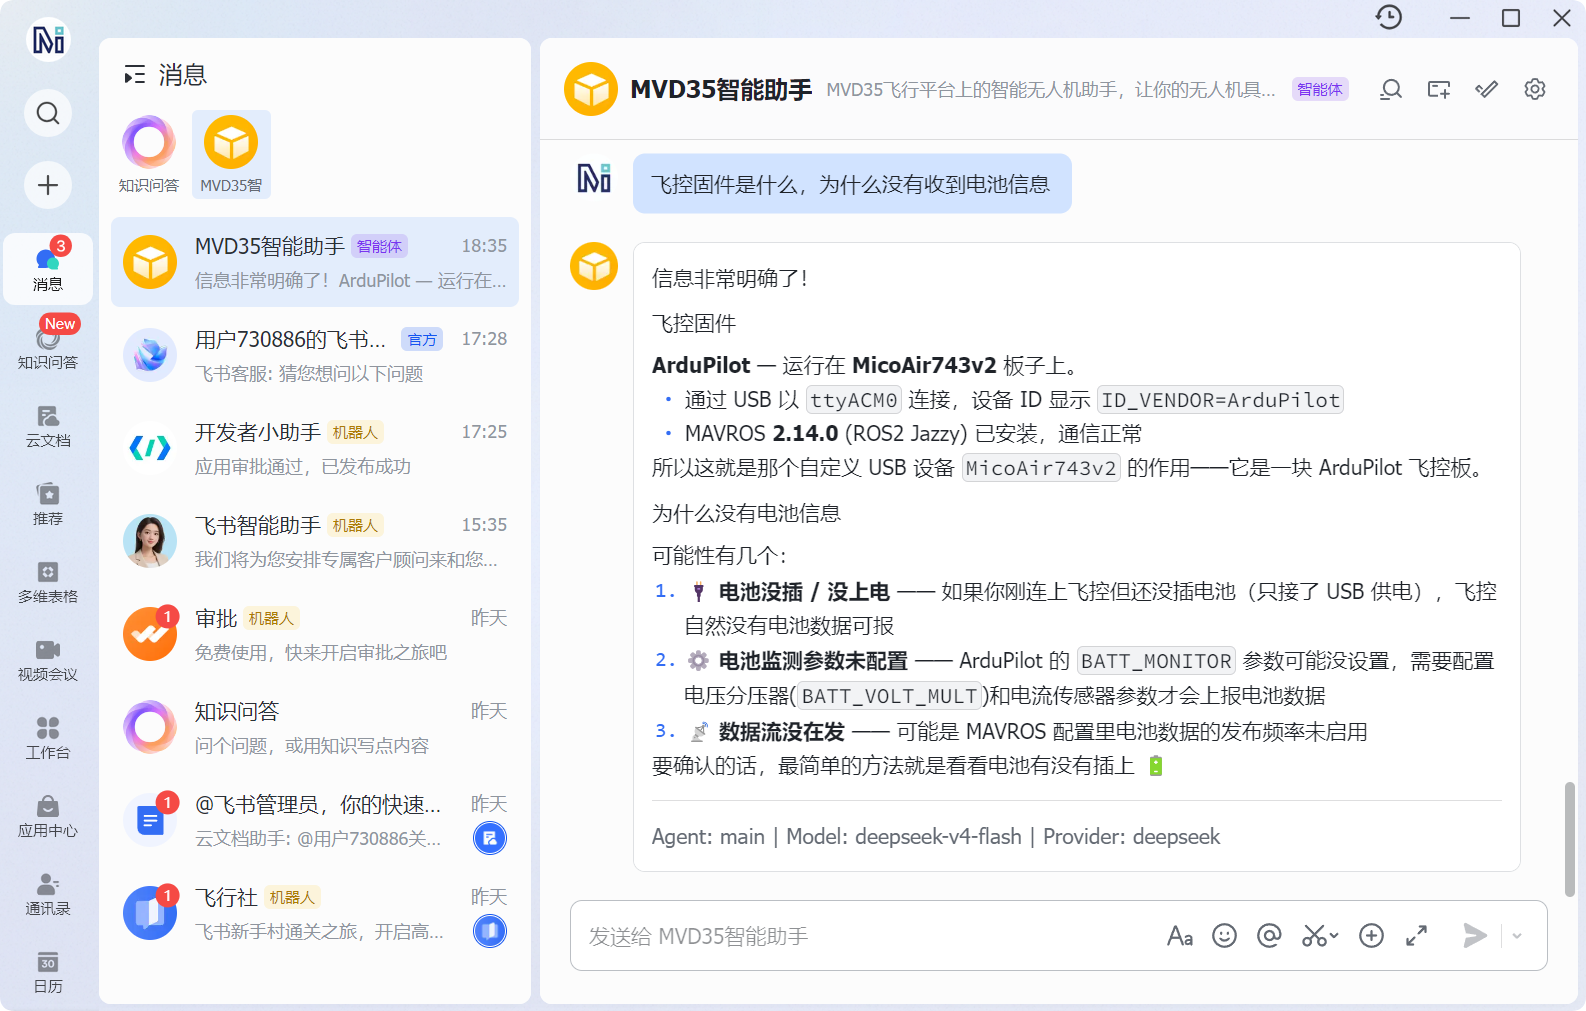Image resolution: width=1586 pixels, height=1011 pixels.
Task: Start 视频会议 from the sidebar
Action: (x=48, y=659)
